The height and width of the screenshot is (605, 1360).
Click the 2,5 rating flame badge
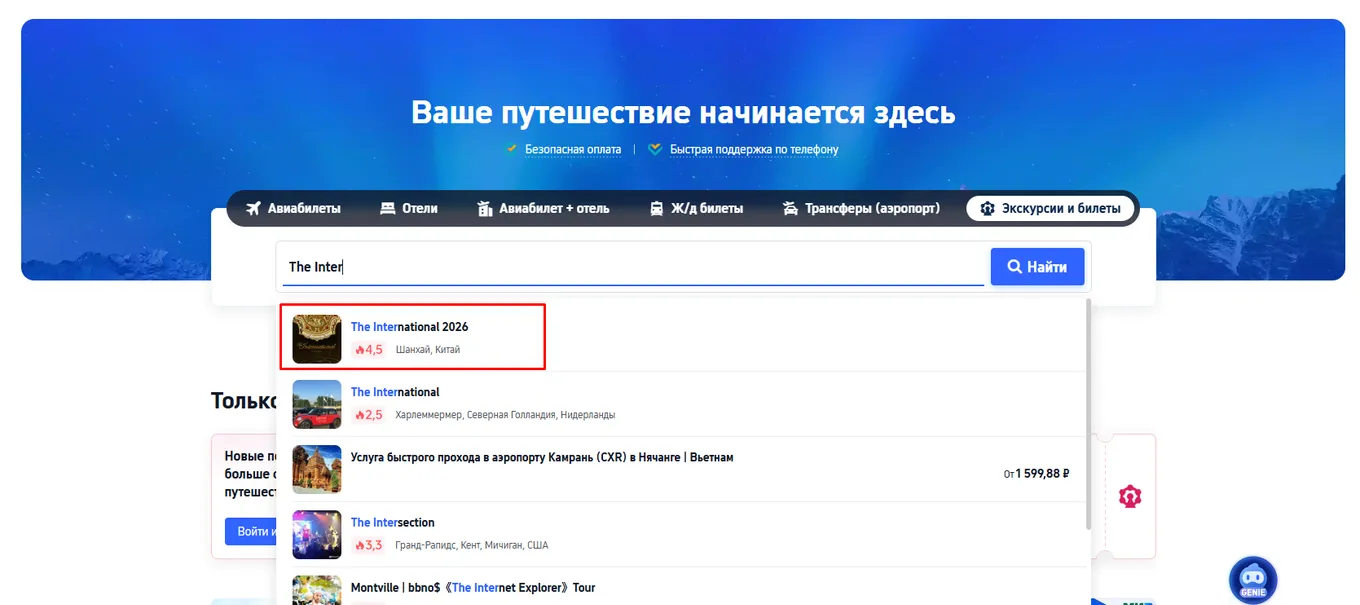point(368,414)
